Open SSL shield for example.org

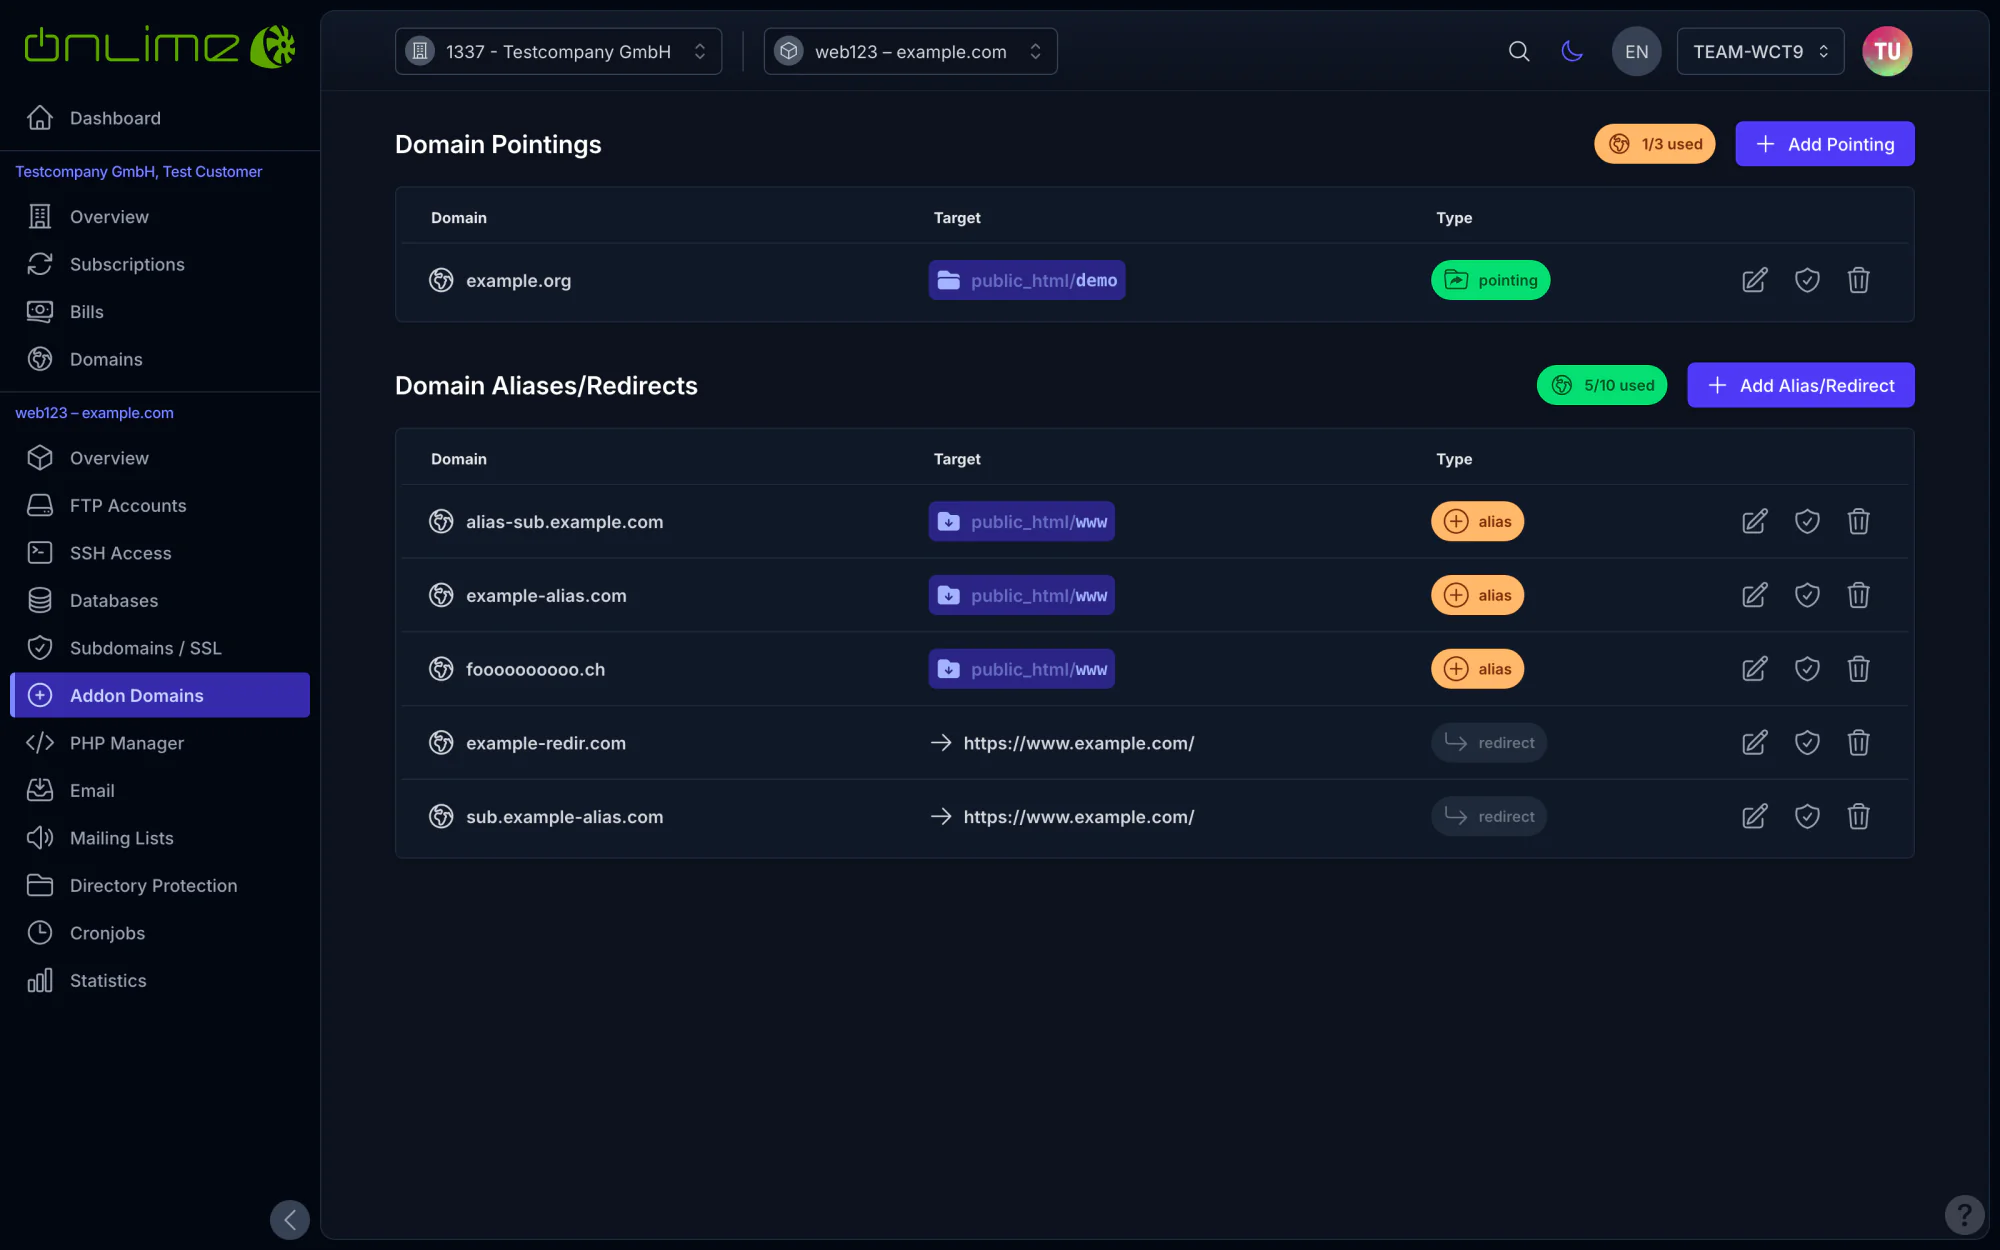pos(1807,280)
